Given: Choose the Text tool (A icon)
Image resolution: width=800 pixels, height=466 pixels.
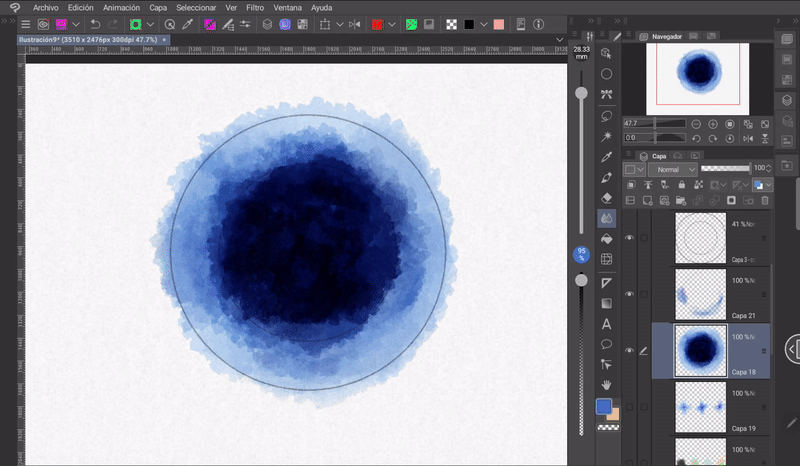Looking at the screenshot, I should [606, 324].
